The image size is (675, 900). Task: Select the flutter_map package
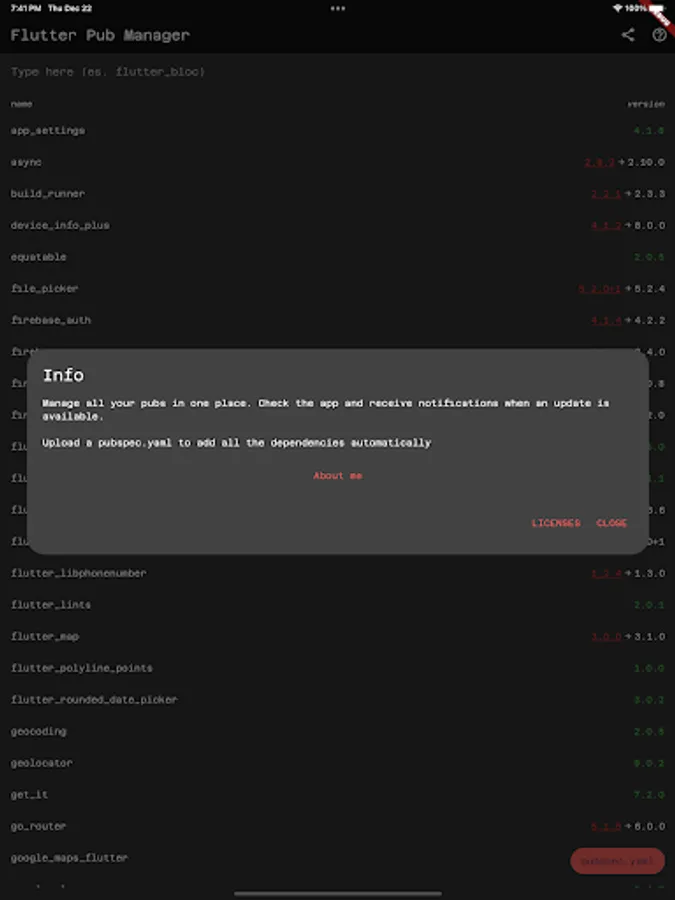338,637
